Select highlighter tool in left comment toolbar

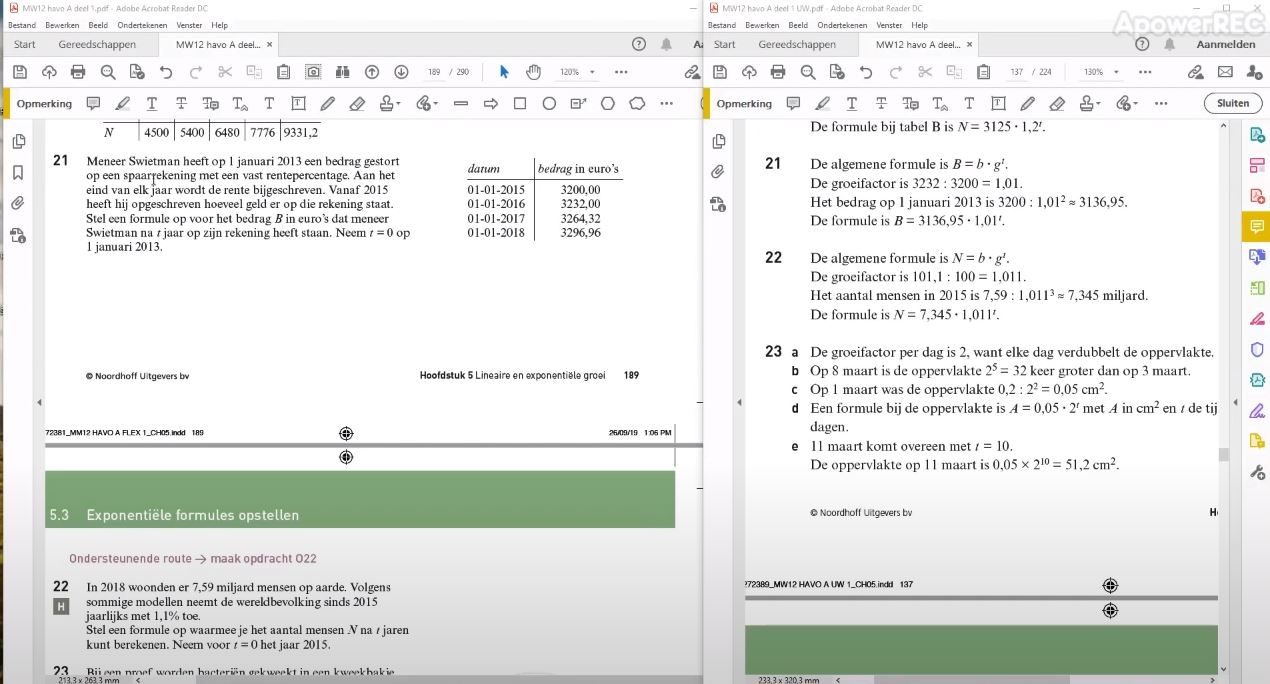[x=123, y=103]
